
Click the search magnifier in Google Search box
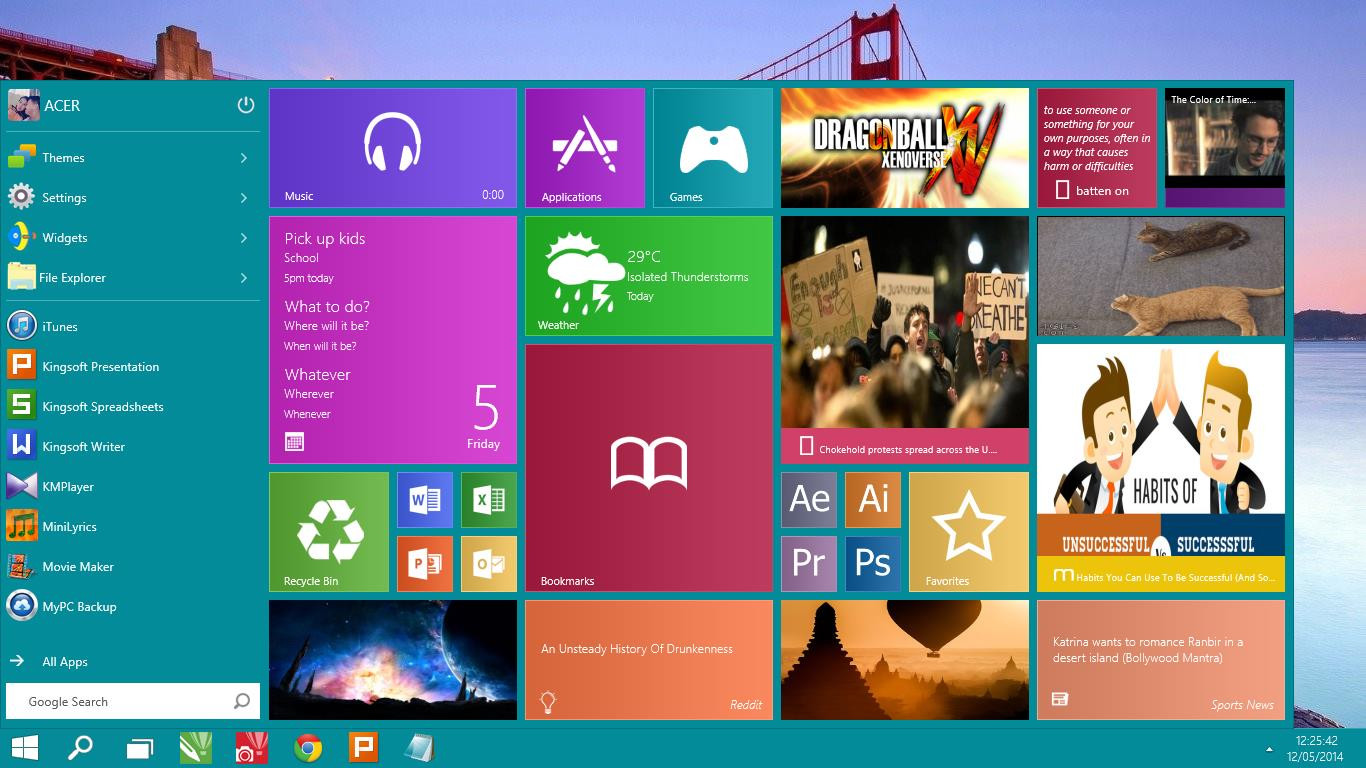pos(242,702)
